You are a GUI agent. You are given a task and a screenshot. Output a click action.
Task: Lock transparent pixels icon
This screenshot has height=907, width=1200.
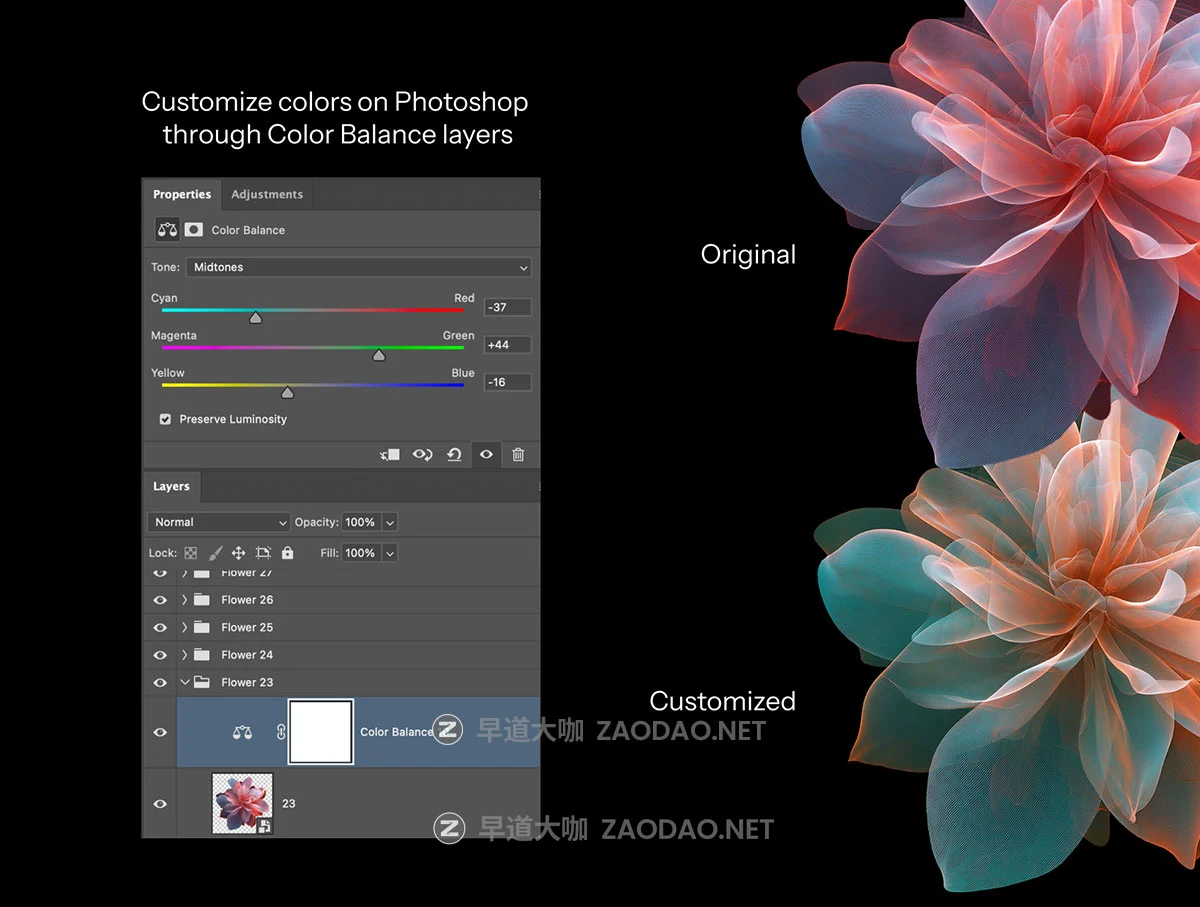pos(191,553)
